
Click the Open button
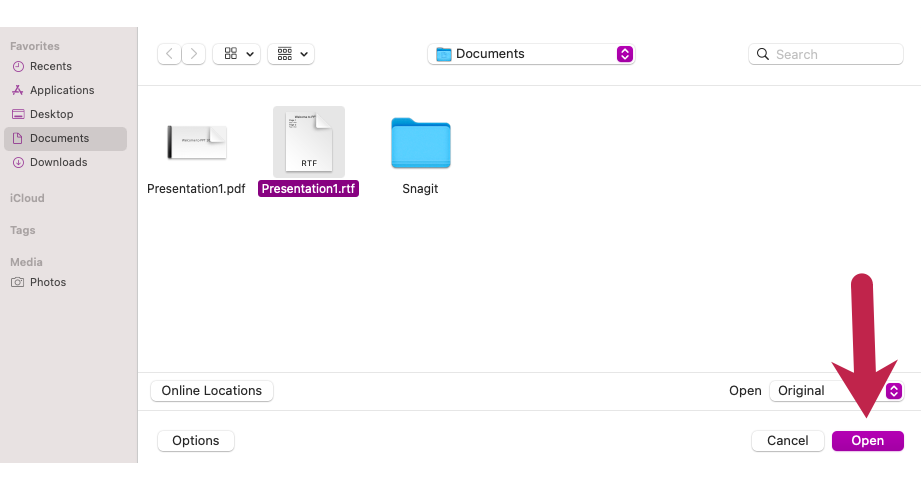click(x=867, y=441)
